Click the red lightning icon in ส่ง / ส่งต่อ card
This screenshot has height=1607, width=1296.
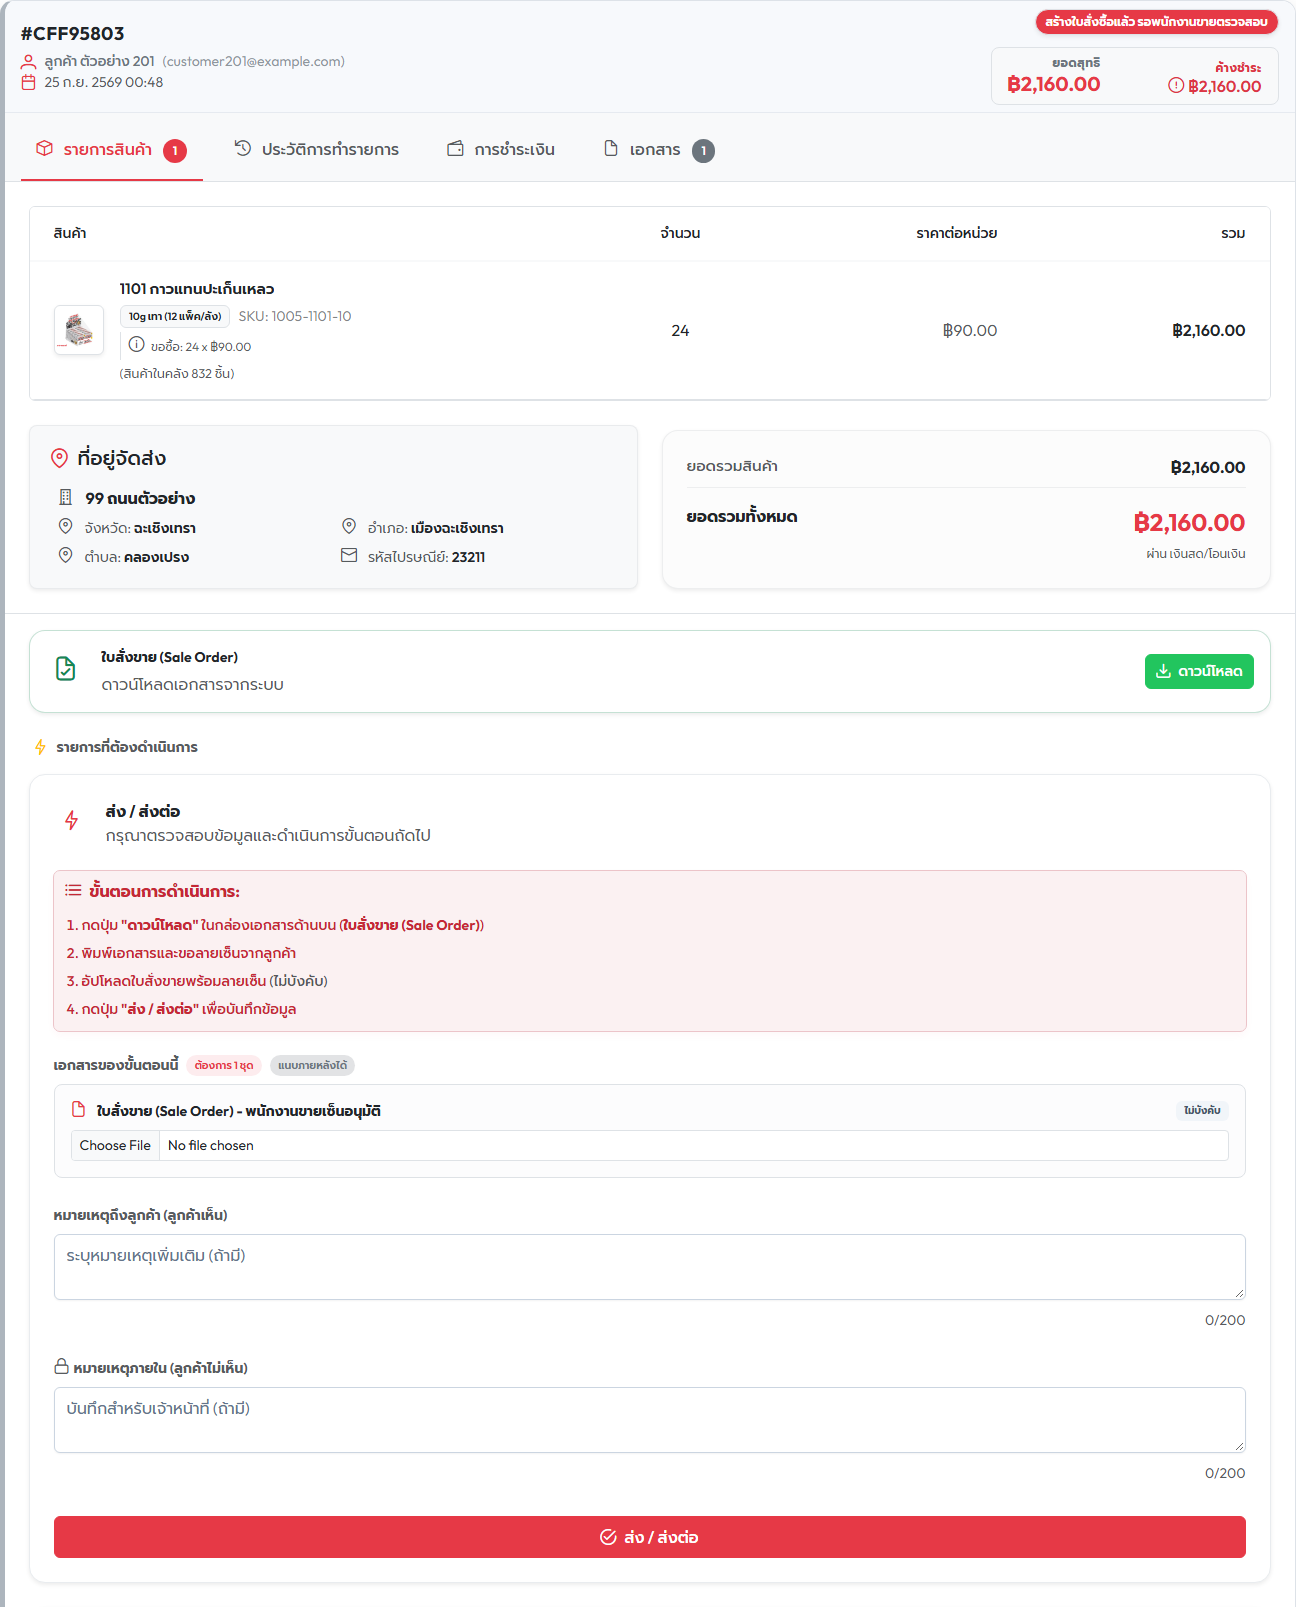click(72, 820)
